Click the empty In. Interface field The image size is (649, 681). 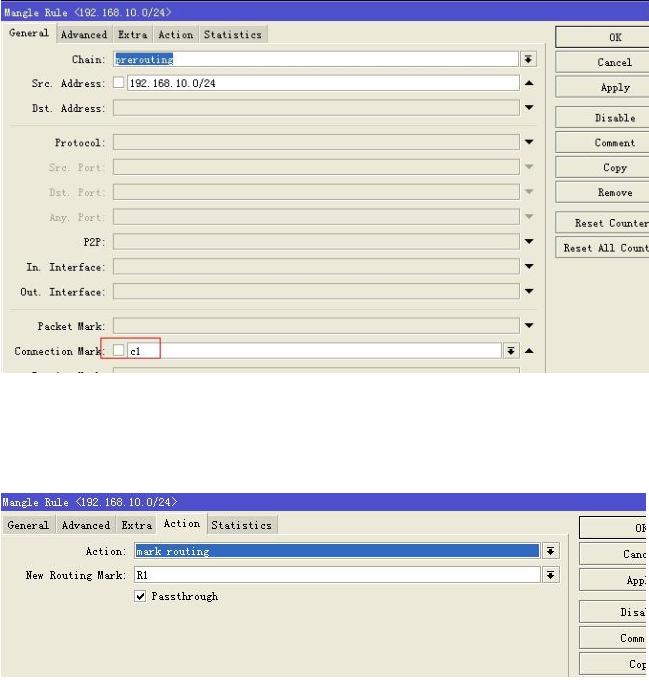[x=316, y=267]
